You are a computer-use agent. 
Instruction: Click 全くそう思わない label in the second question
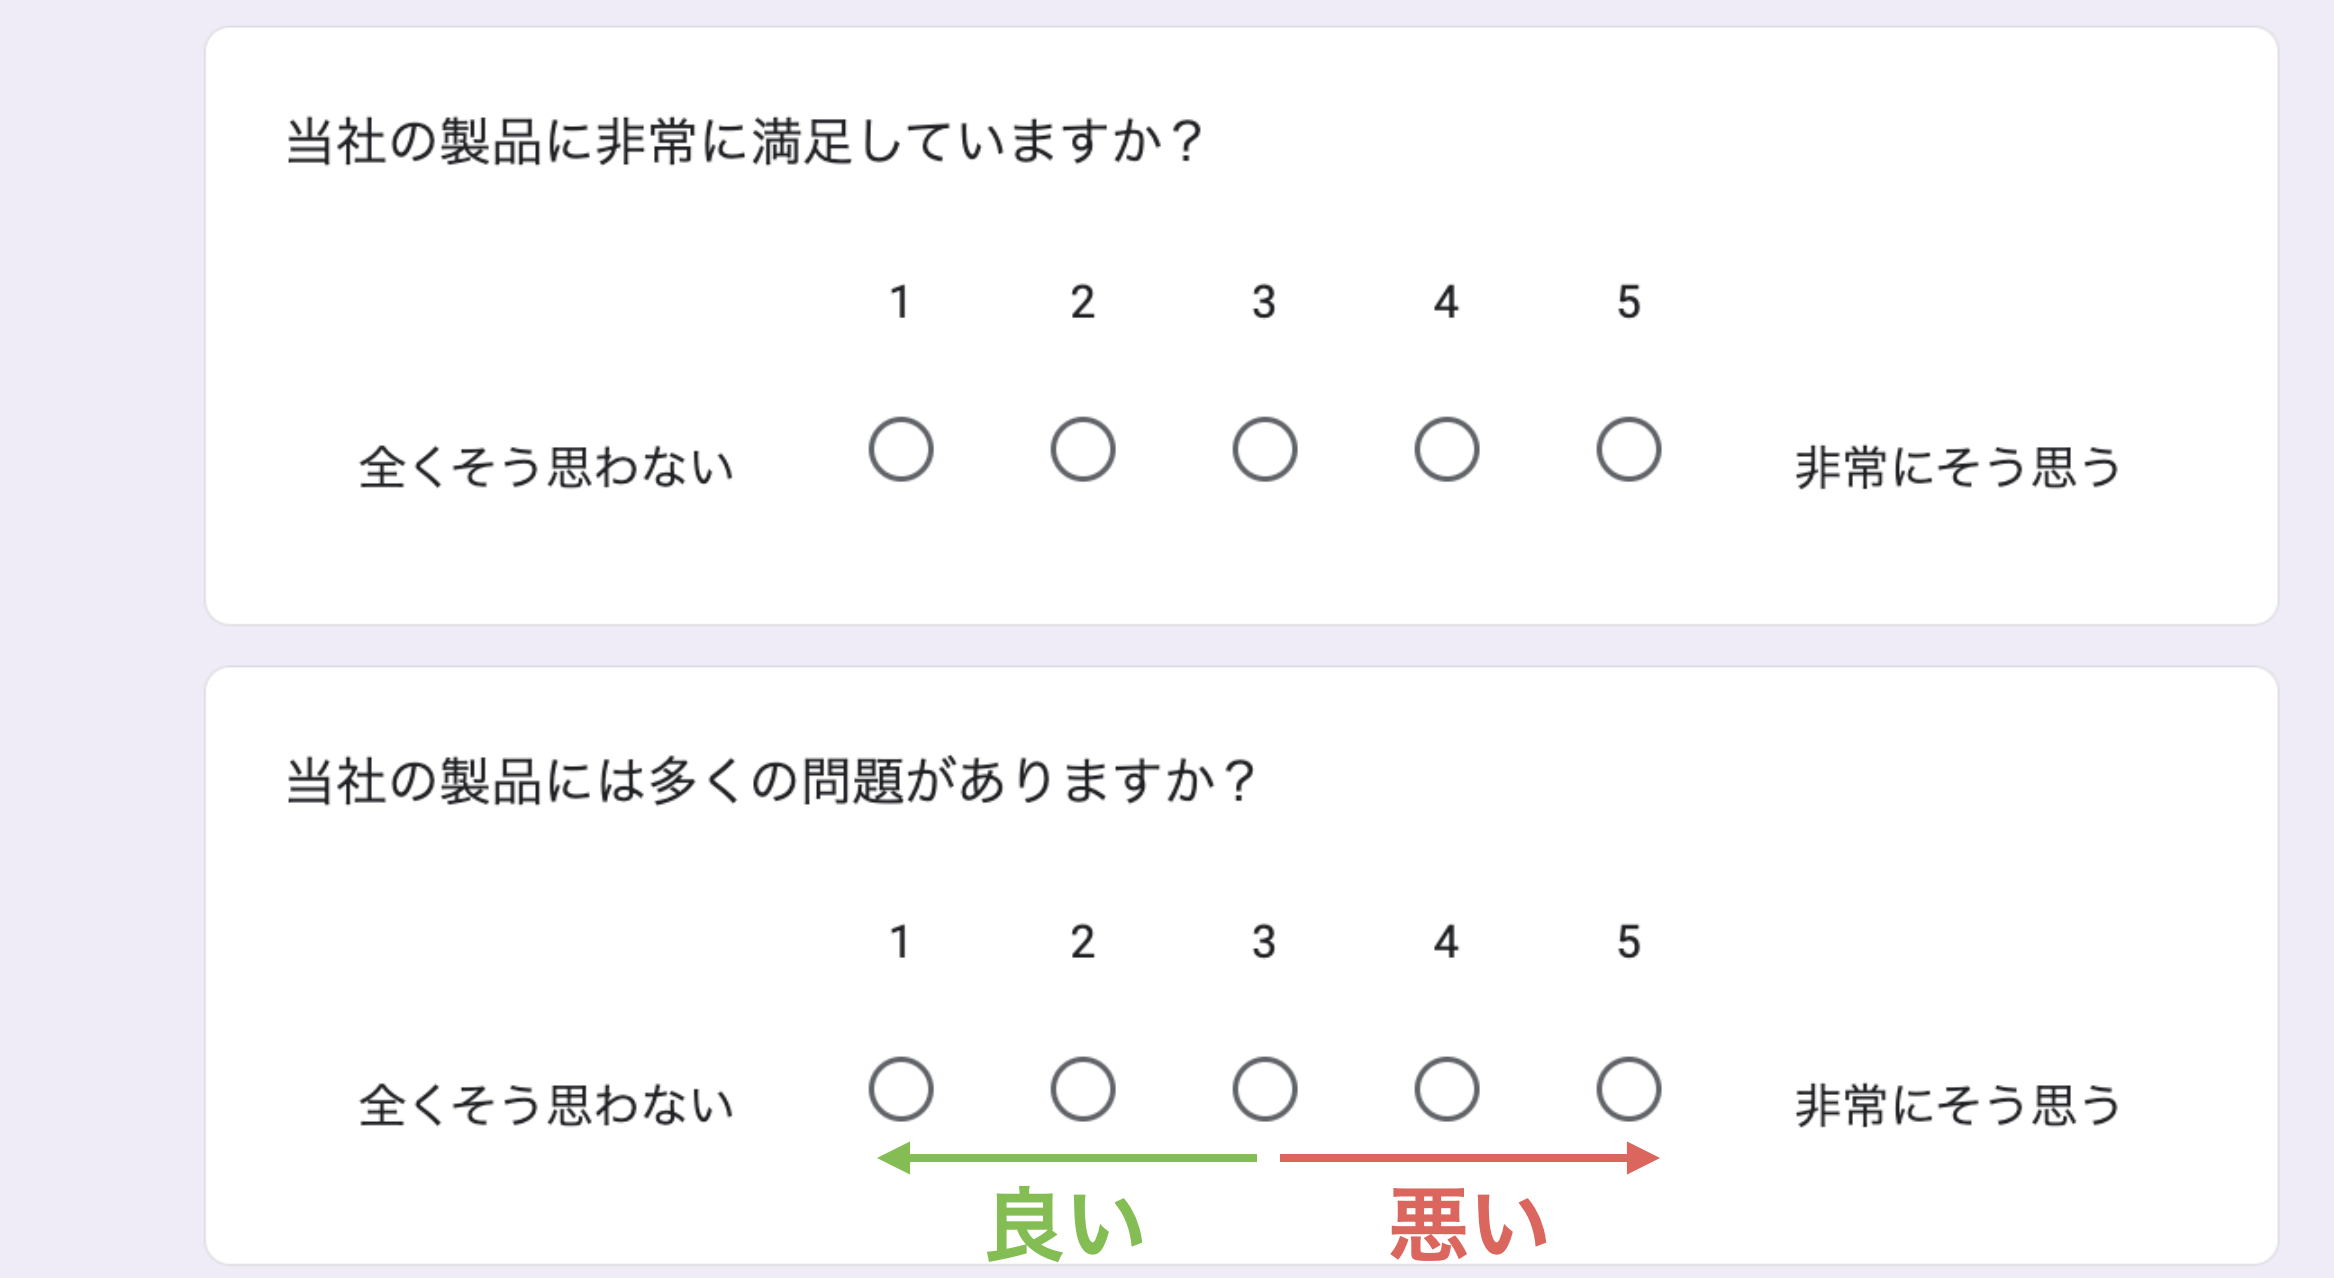click(547, 1106)
